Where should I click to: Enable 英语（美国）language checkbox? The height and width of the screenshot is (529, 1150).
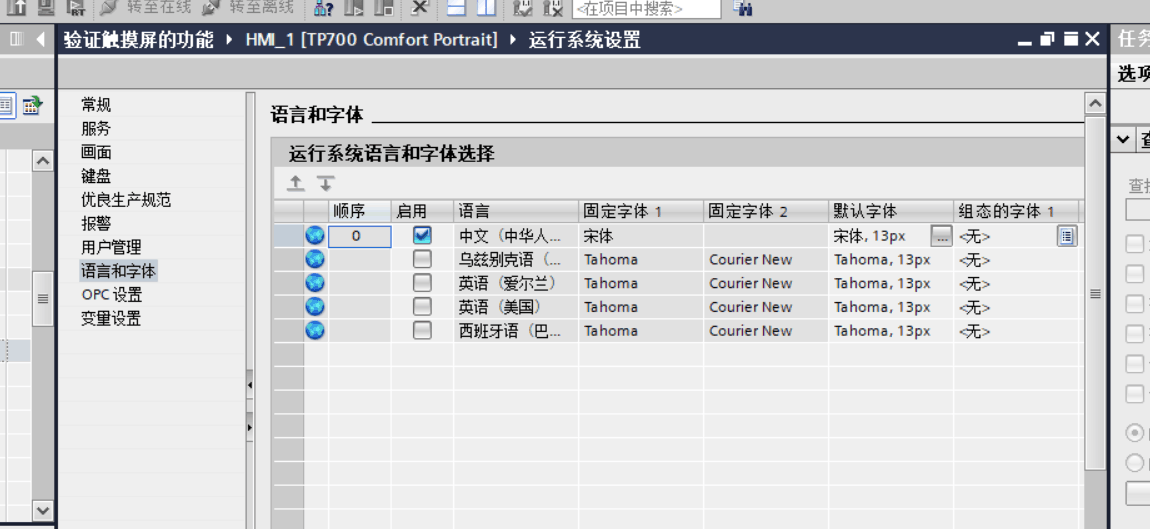click(x=422, y=306)
